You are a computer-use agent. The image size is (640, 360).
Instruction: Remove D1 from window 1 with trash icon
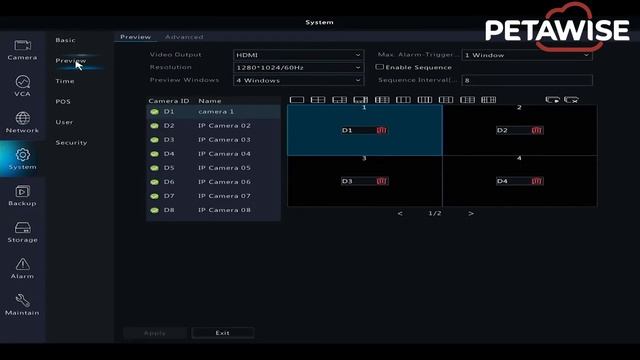[382, 130]
